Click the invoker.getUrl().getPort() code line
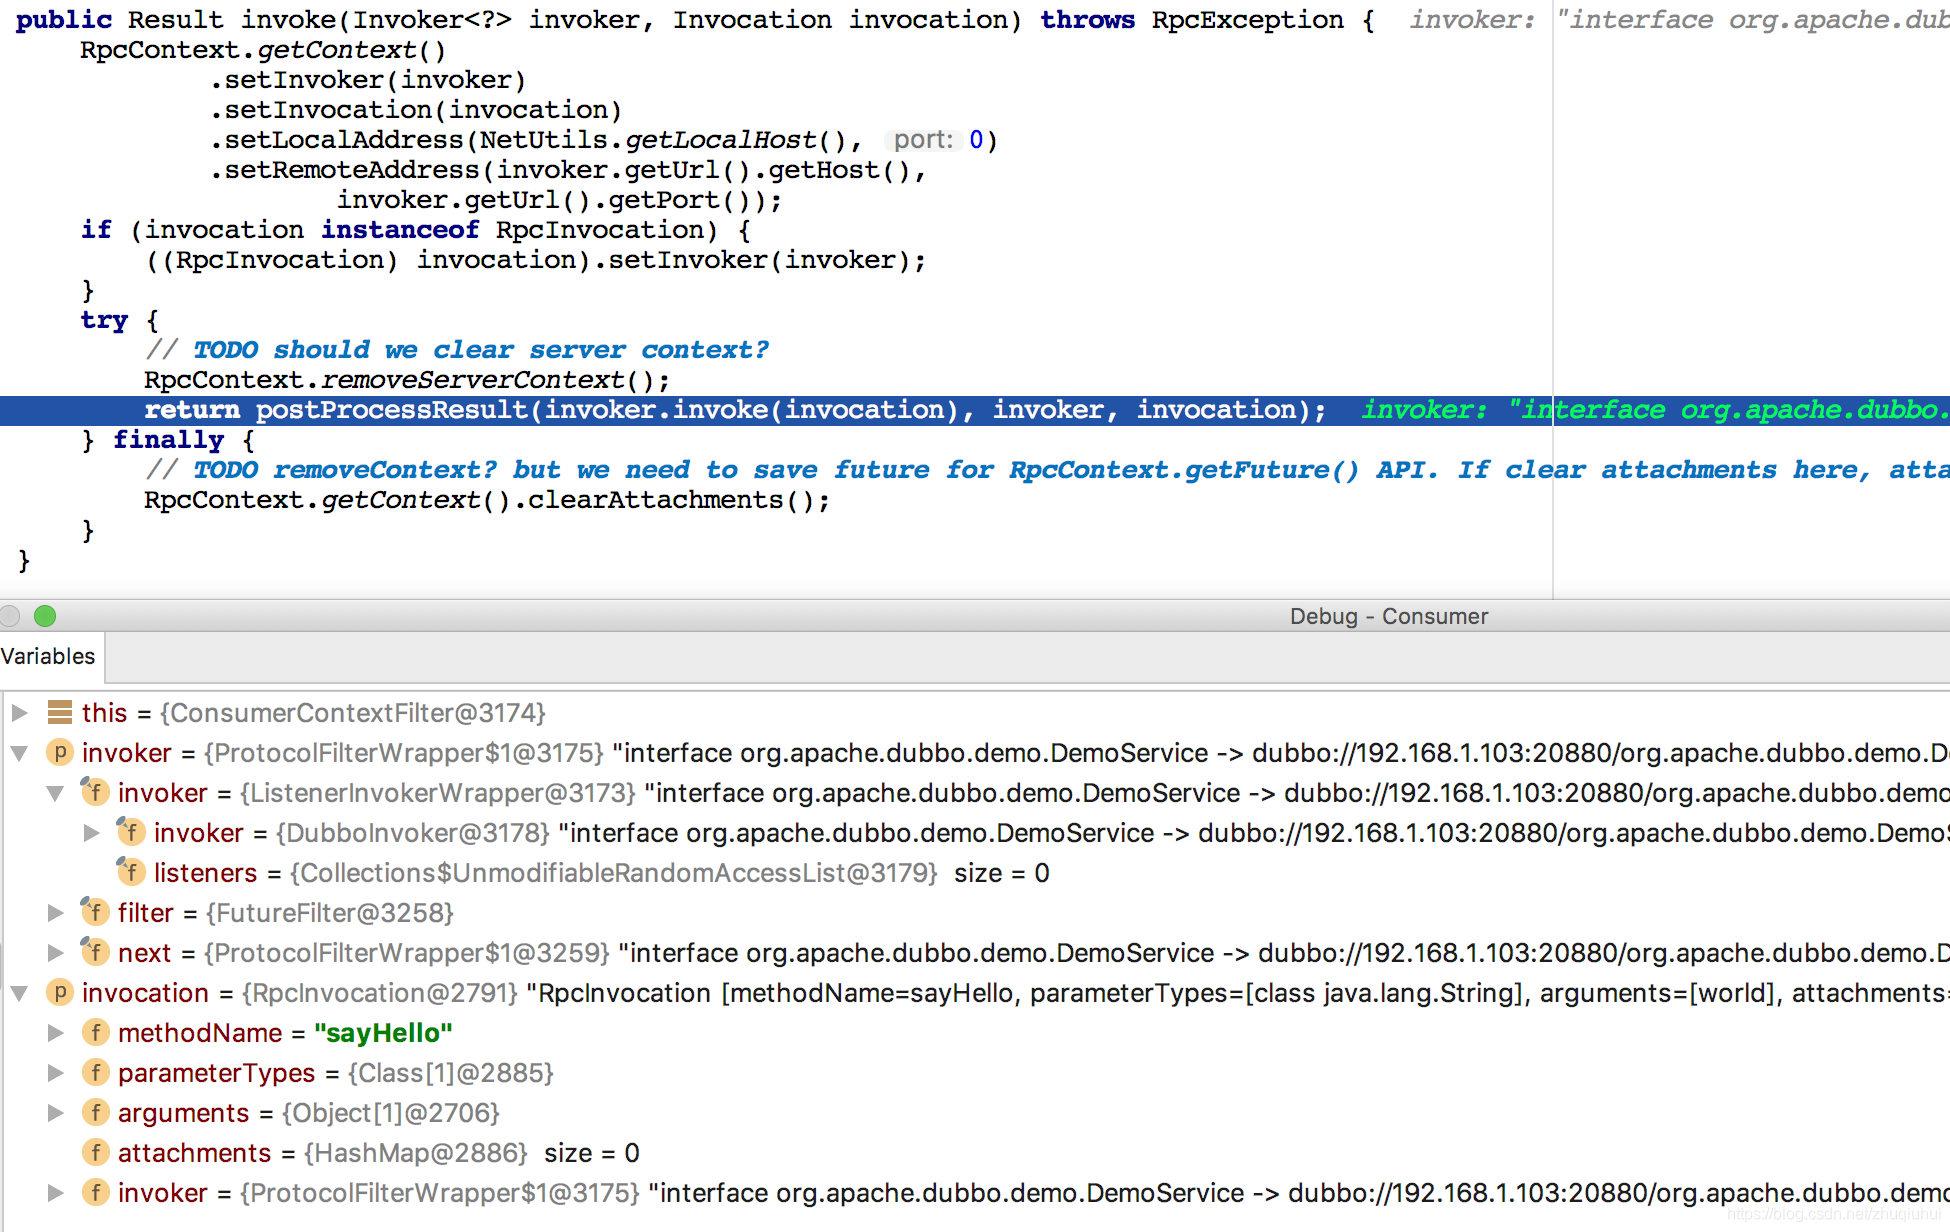 click(x=560, y=200)
